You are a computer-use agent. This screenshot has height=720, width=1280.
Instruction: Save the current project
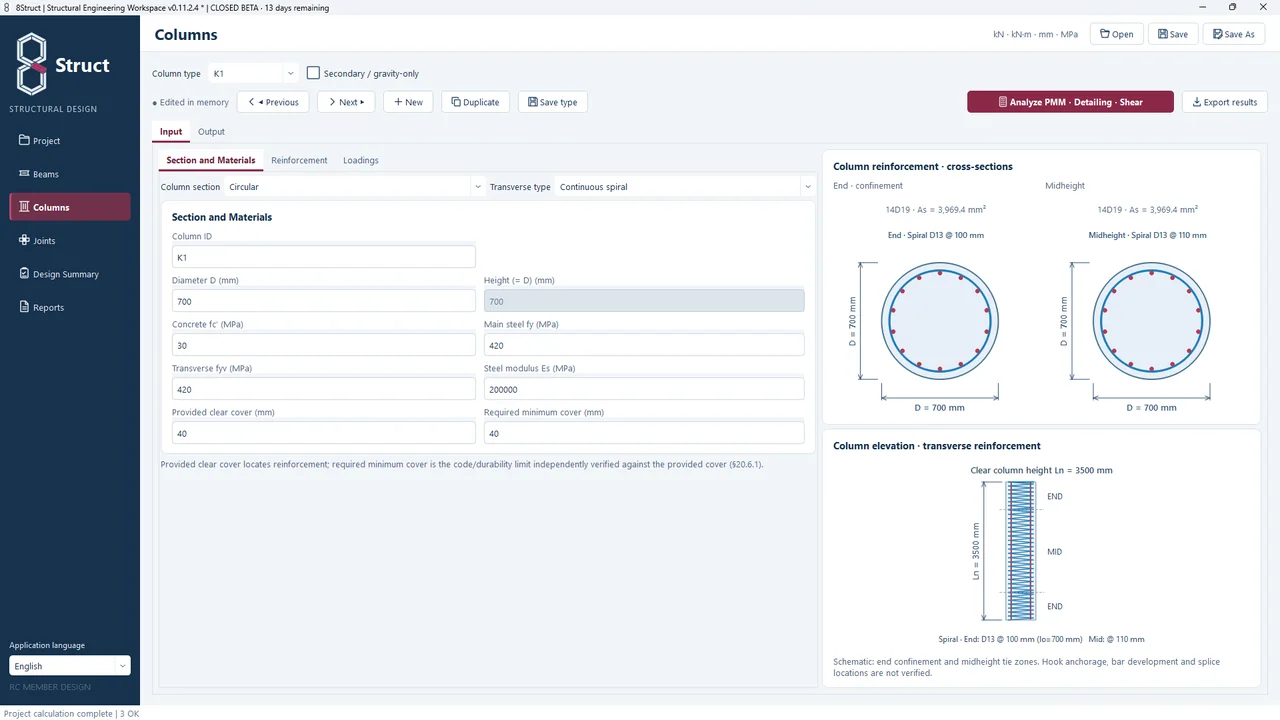pyautogui.click(x=1173, y=34)
